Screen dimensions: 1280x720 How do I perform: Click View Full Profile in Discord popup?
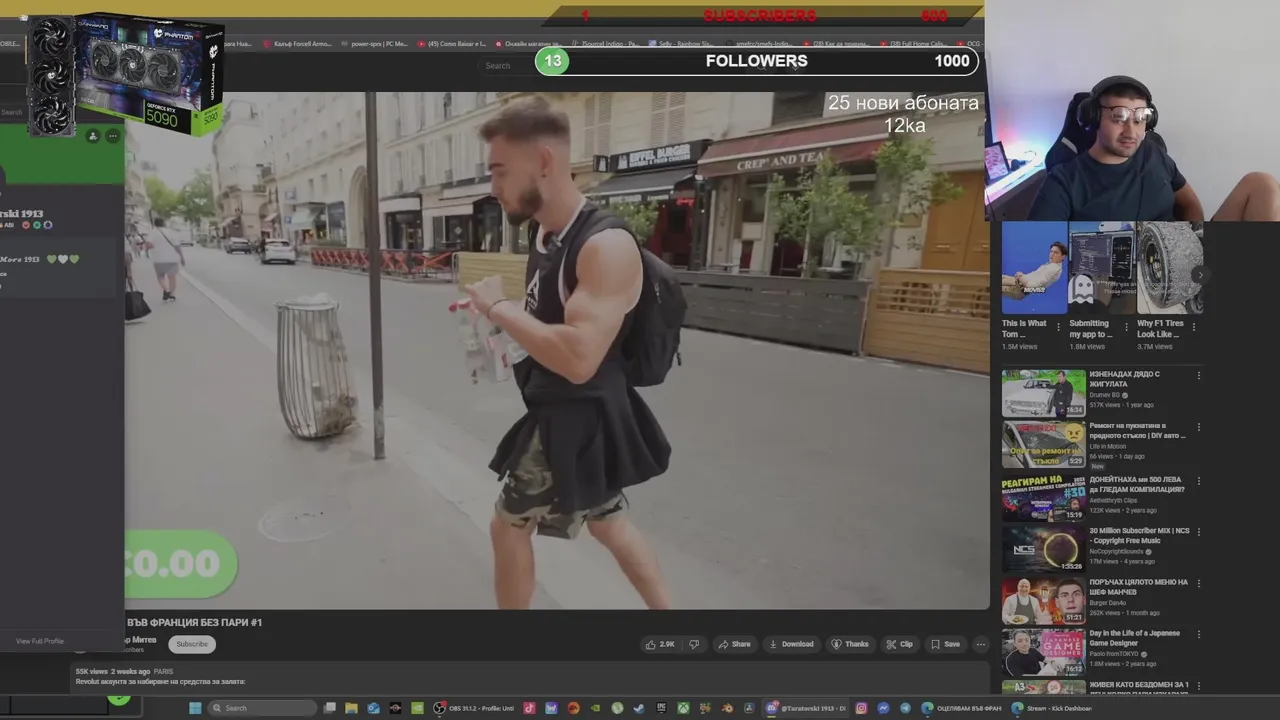tap(40, 641)
